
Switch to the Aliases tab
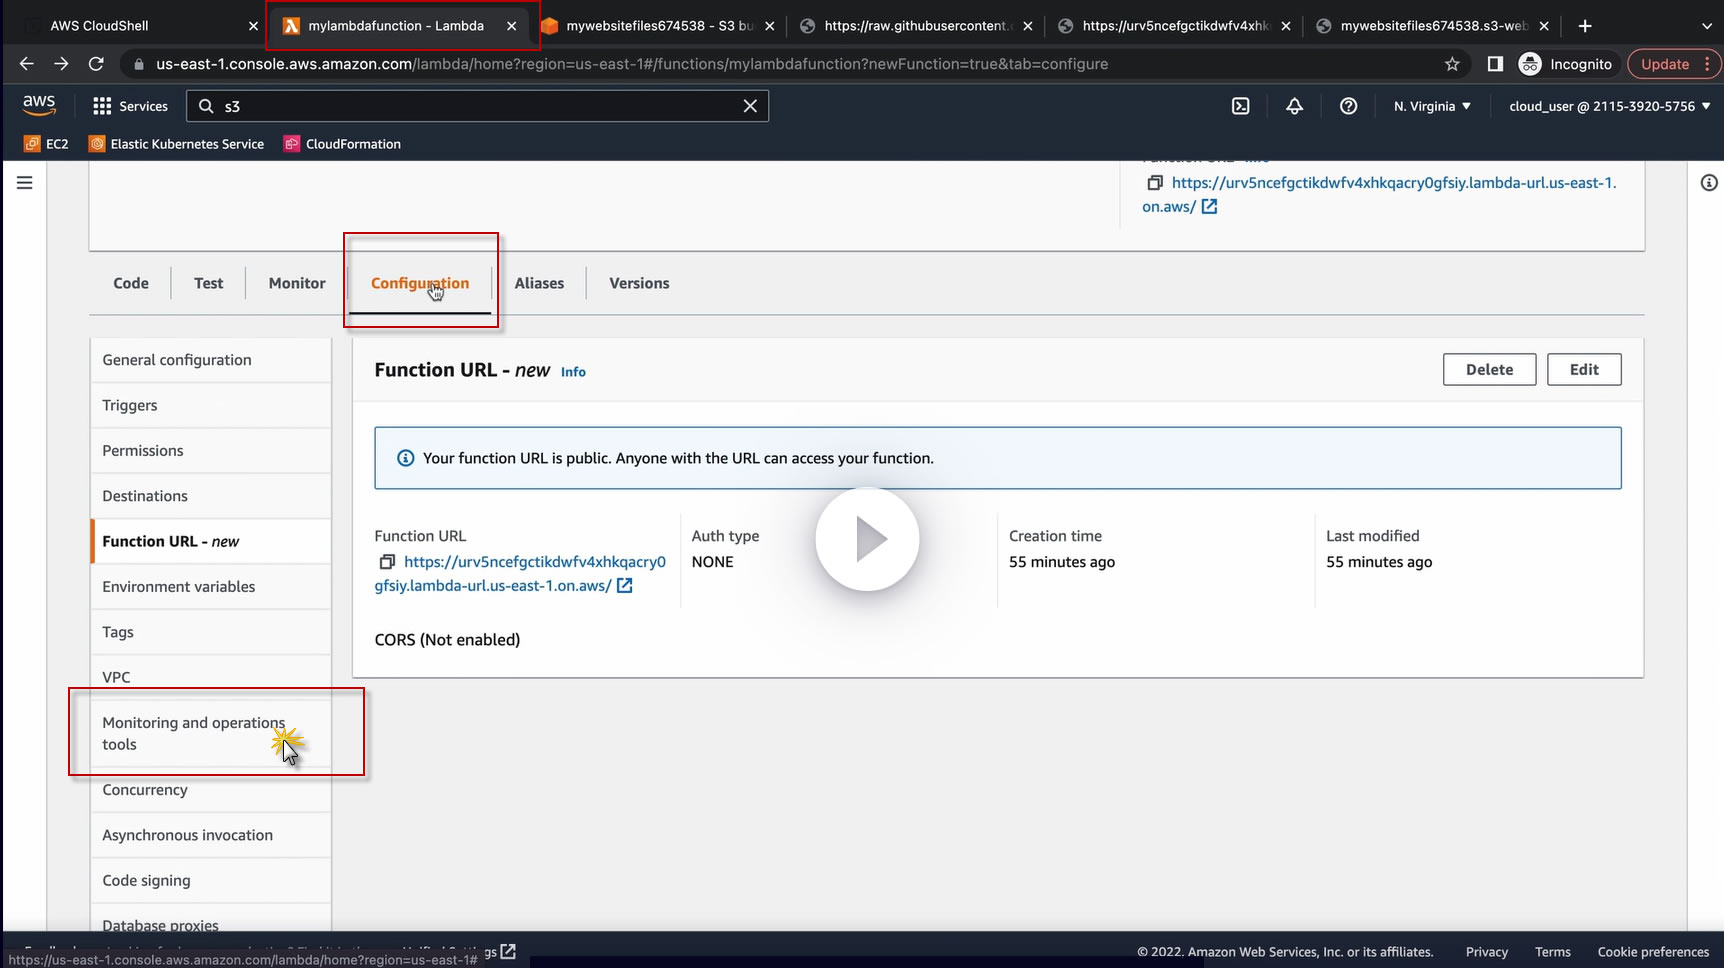pos(539,283)
